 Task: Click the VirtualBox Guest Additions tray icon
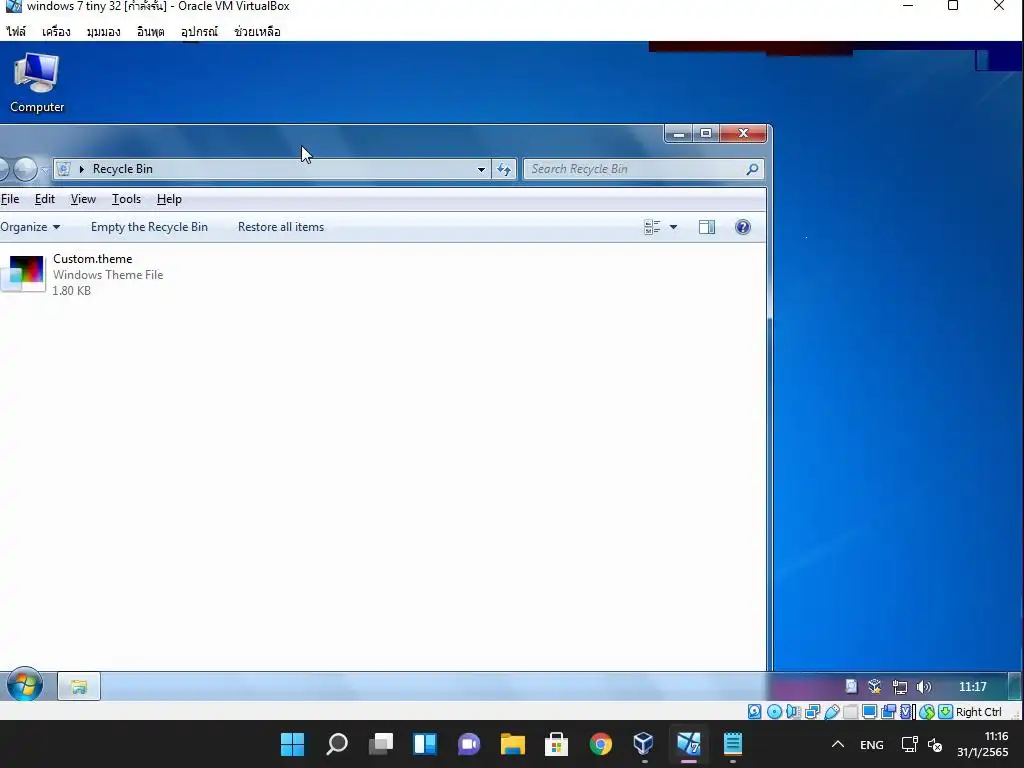click(874, 686)
